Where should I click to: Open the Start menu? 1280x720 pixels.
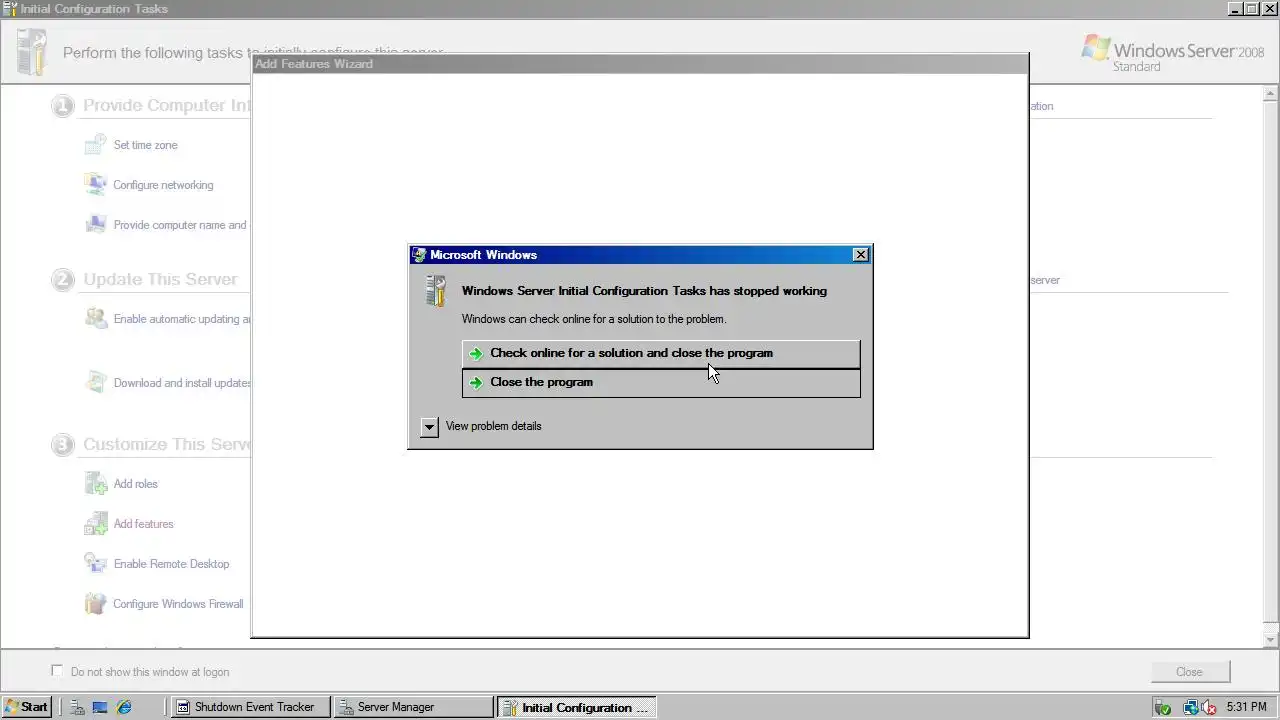(x=25, y=707)
